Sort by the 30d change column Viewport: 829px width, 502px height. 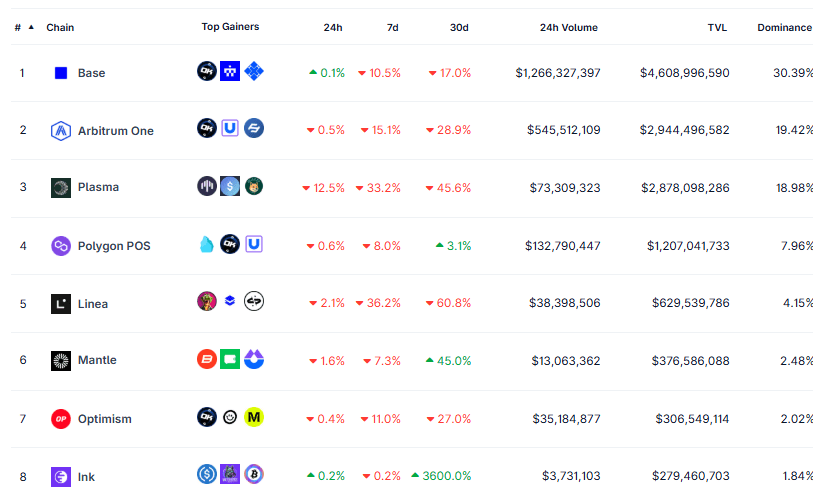click(x=459, y=28)
